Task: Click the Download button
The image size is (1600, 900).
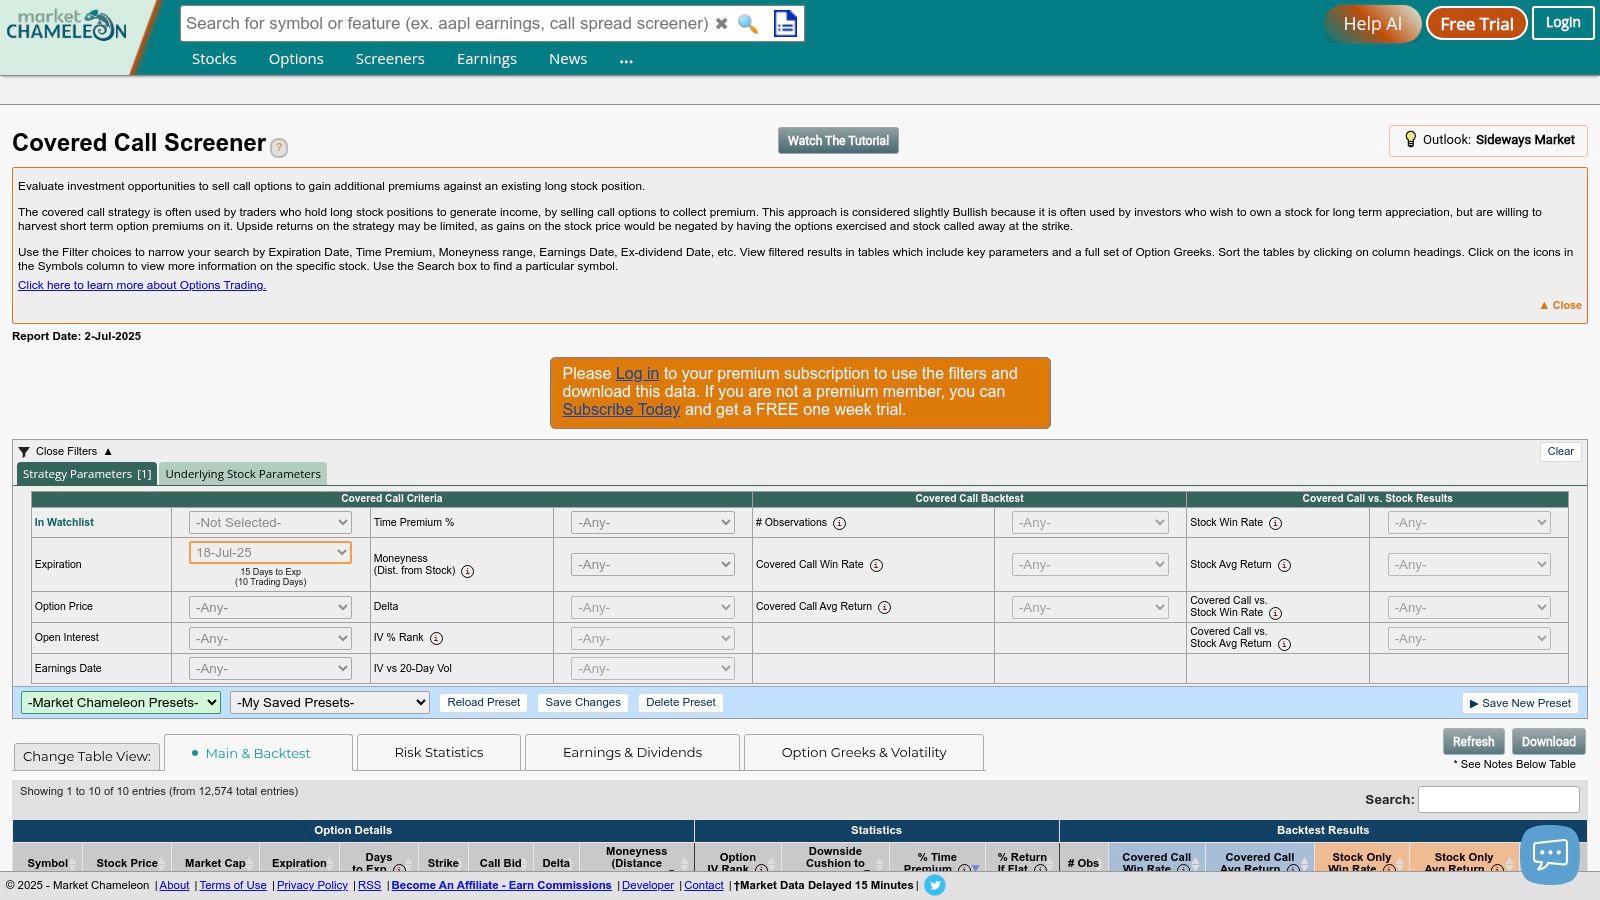Action: pyautogui.click(x=1548, y=742)
